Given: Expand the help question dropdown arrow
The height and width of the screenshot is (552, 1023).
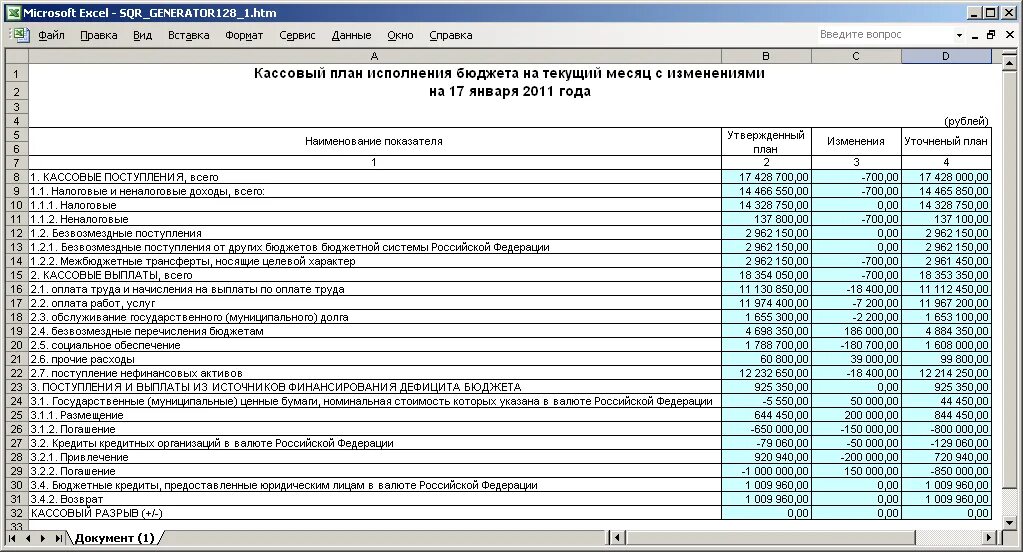Looking at the screenshot, I should 959,35.
